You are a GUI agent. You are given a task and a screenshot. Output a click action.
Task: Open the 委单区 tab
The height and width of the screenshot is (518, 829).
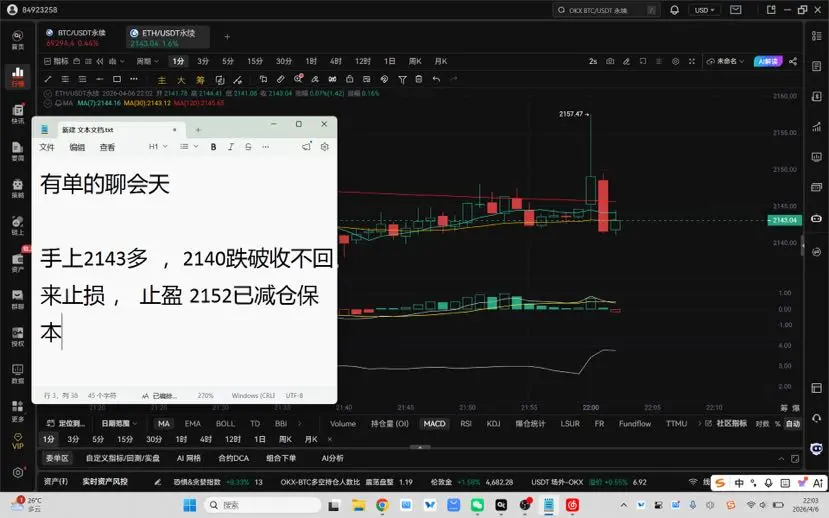coord(57,458)
